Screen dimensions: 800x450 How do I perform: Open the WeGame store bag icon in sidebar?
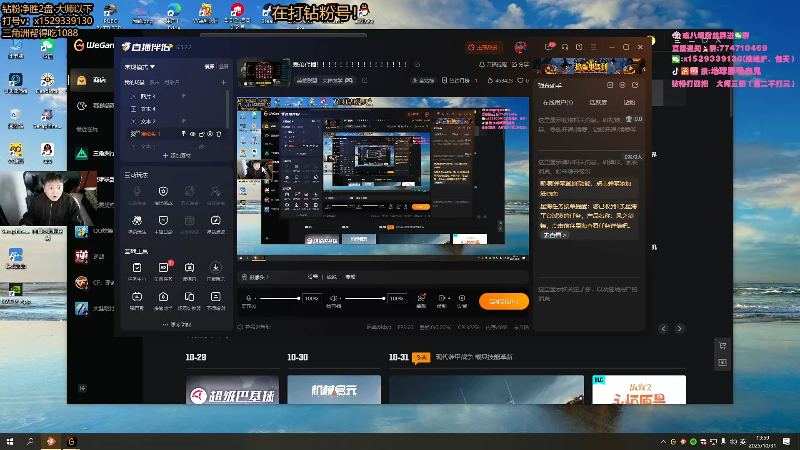[x=82, y=80]
